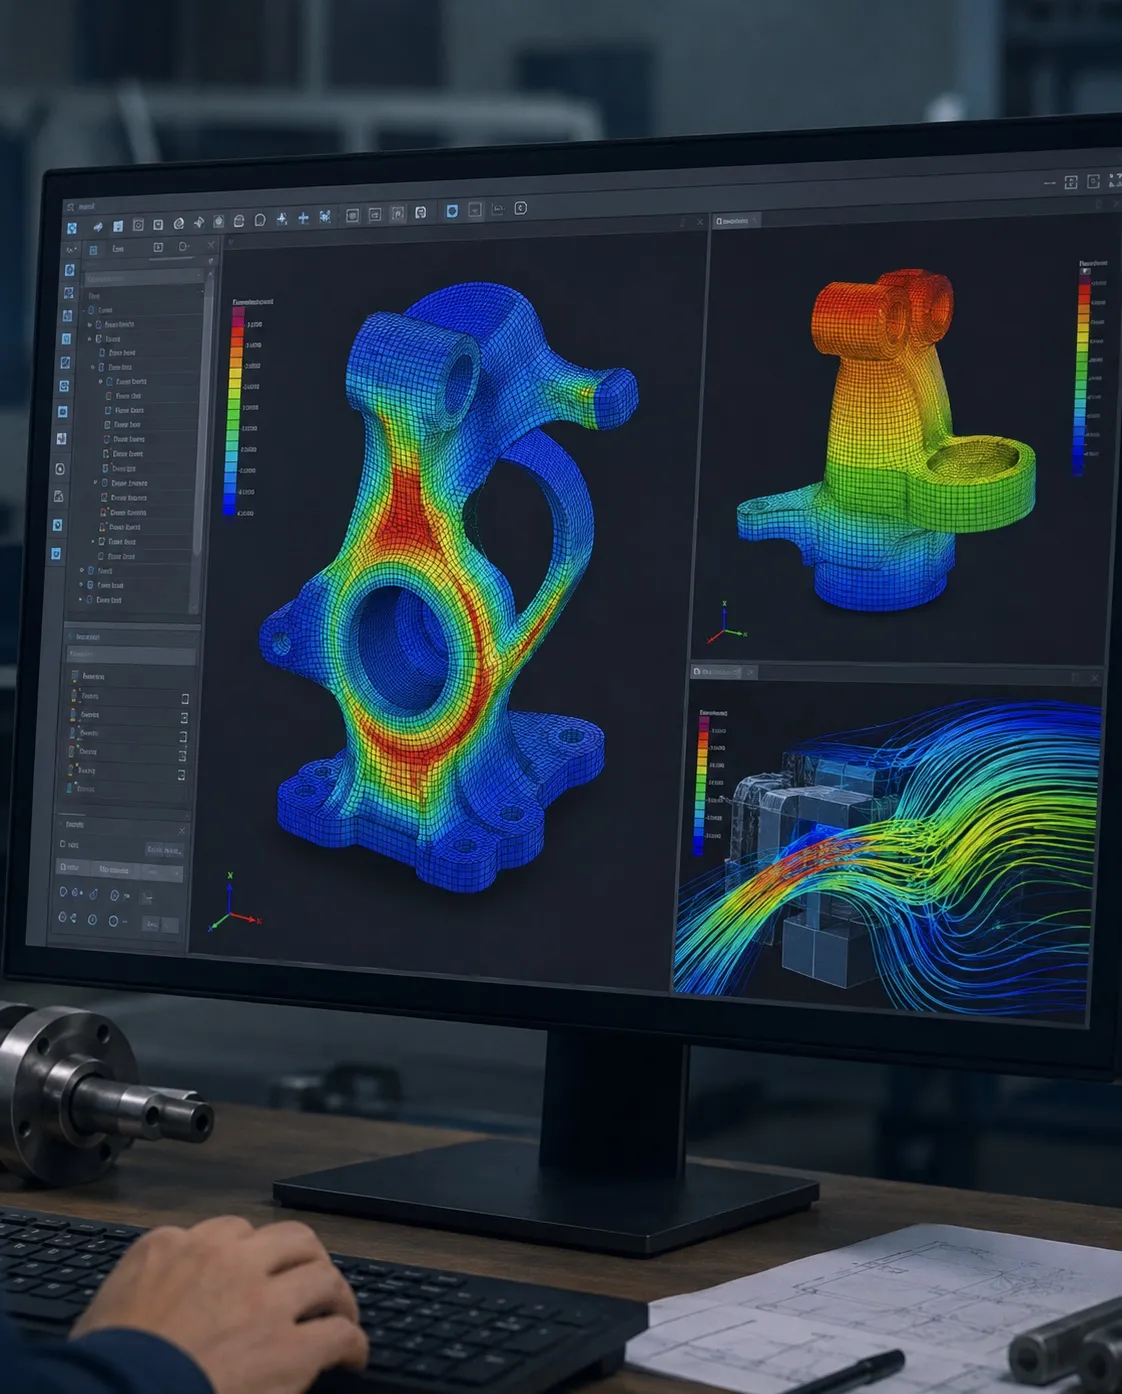This screenshot has height=1394, width=1122.
Task: Close the bottom-left panel with its X
Action: point(182,830)
